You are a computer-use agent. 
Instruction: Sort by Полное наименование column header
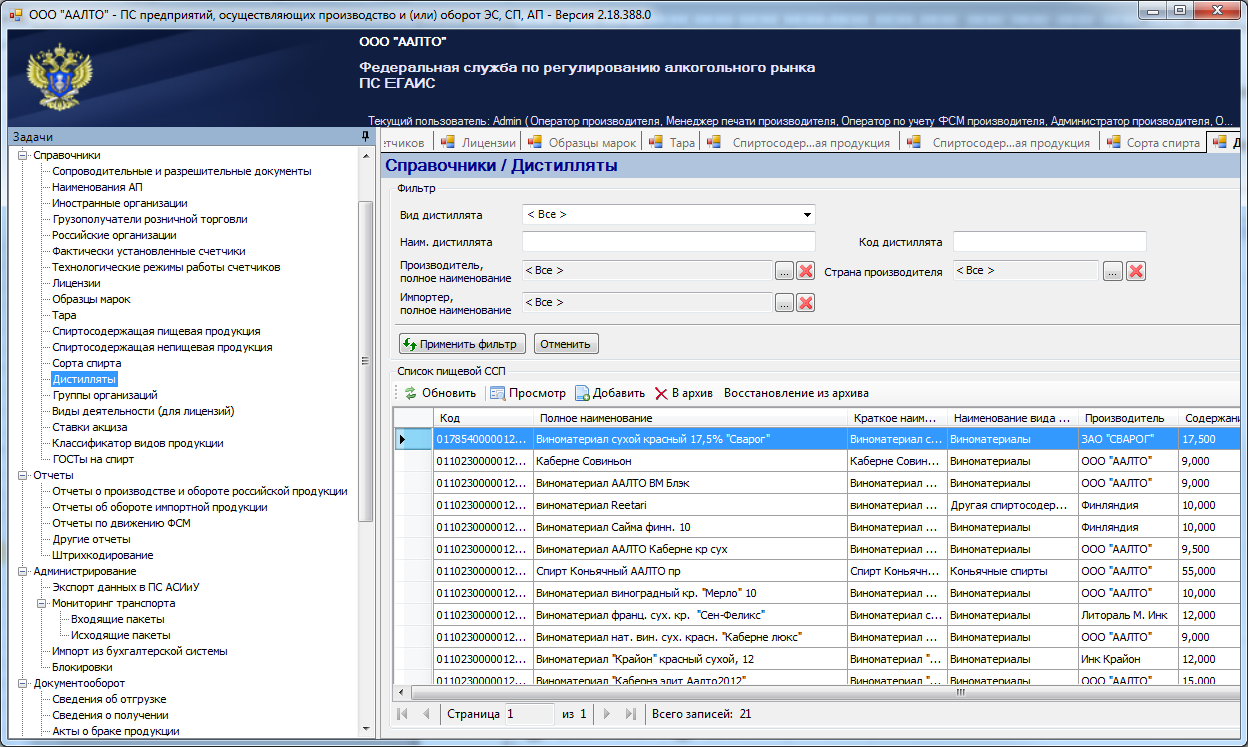pos(690,418)
